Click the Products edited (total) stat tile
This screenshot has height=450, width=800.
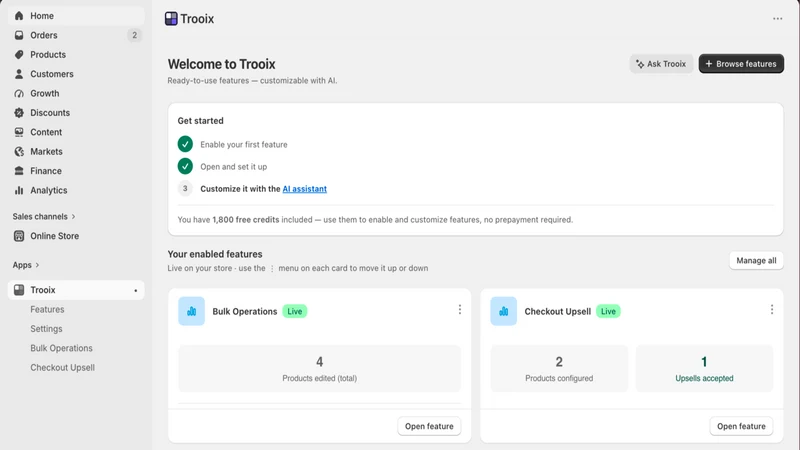tap(319, 368)
